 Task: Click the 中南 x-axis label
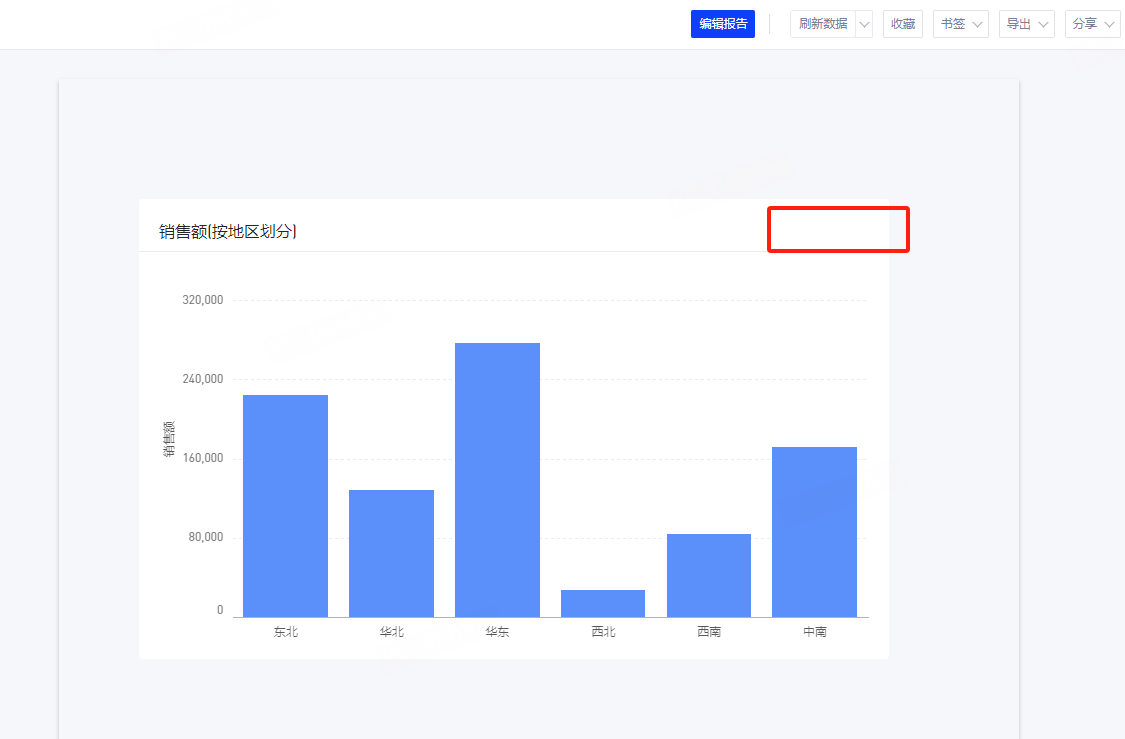(x=814, y=632)
